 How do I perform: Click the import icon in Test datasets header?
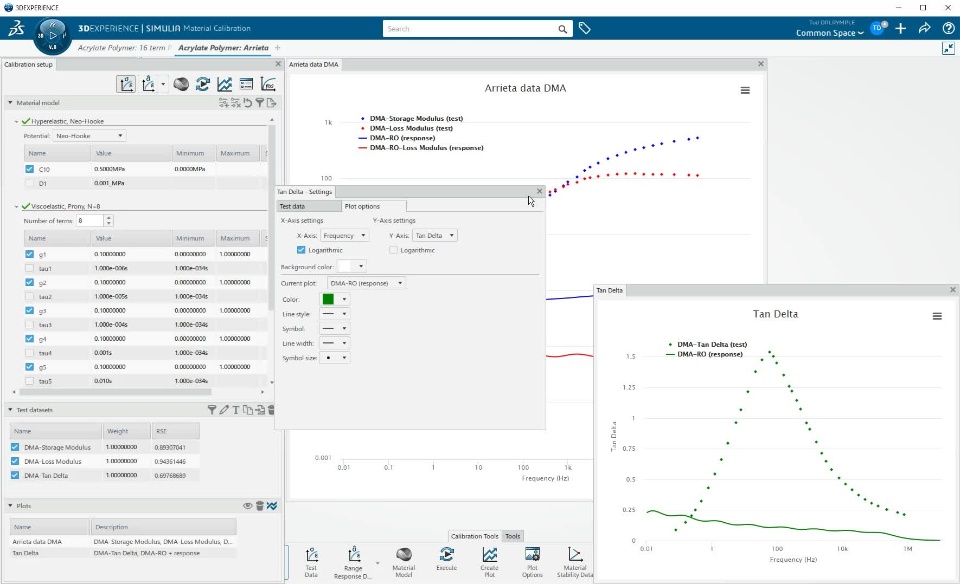pyautogui.click(x=260, y=410)
